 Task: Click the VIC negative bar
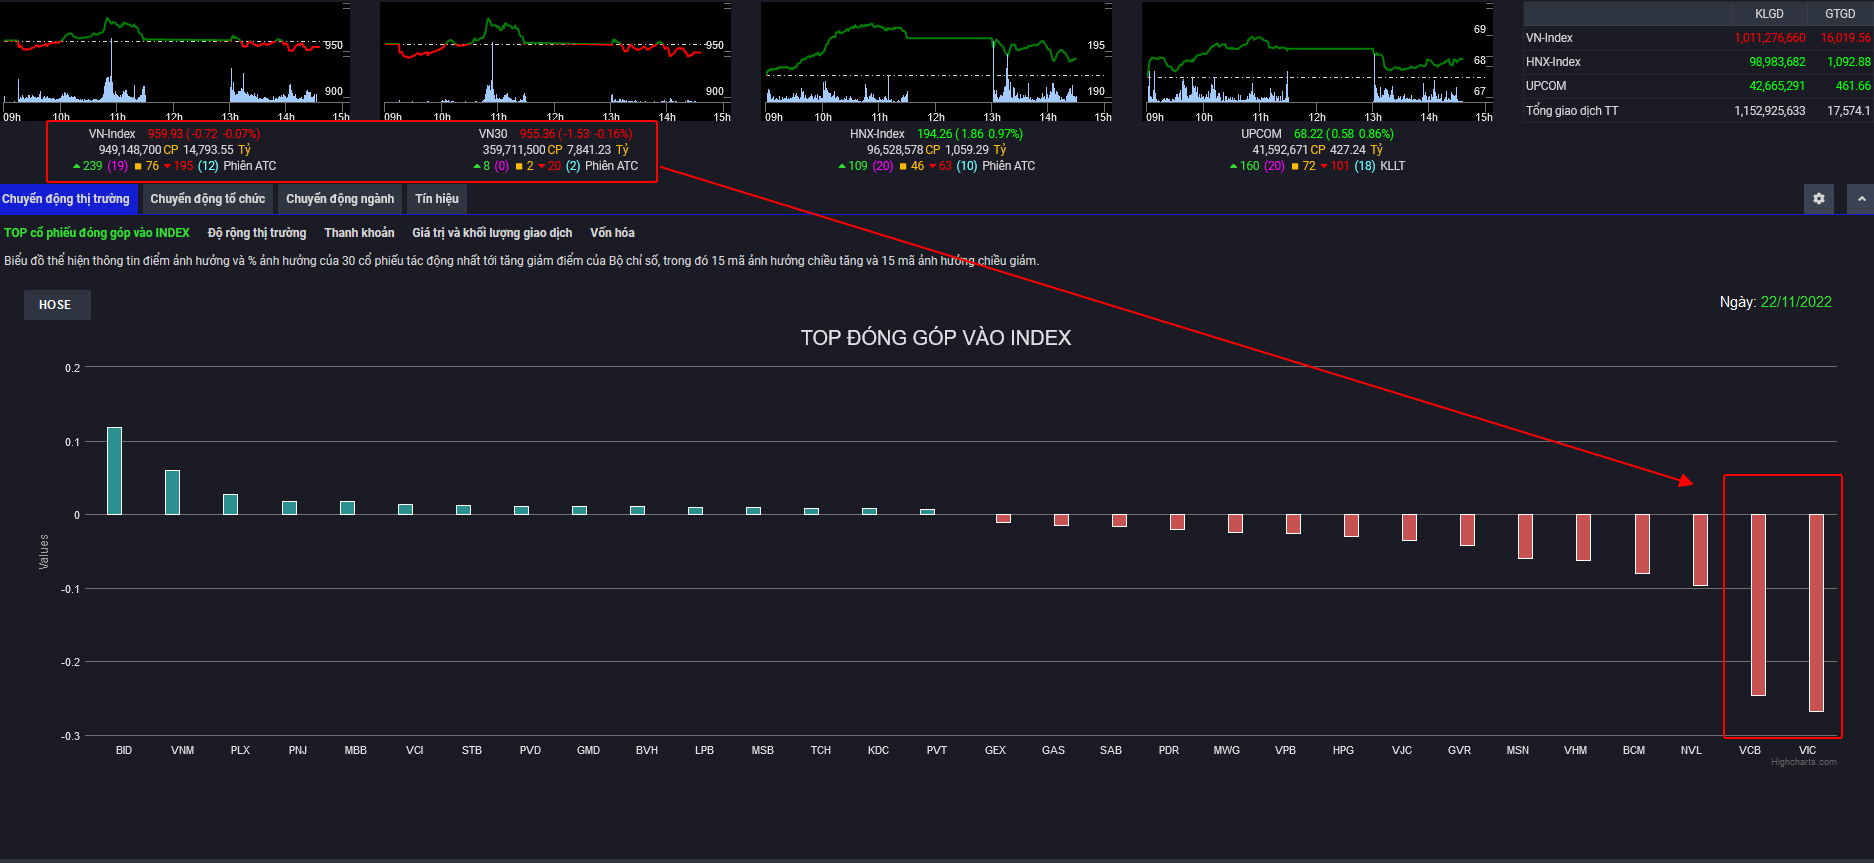(x=1816, y=612)
